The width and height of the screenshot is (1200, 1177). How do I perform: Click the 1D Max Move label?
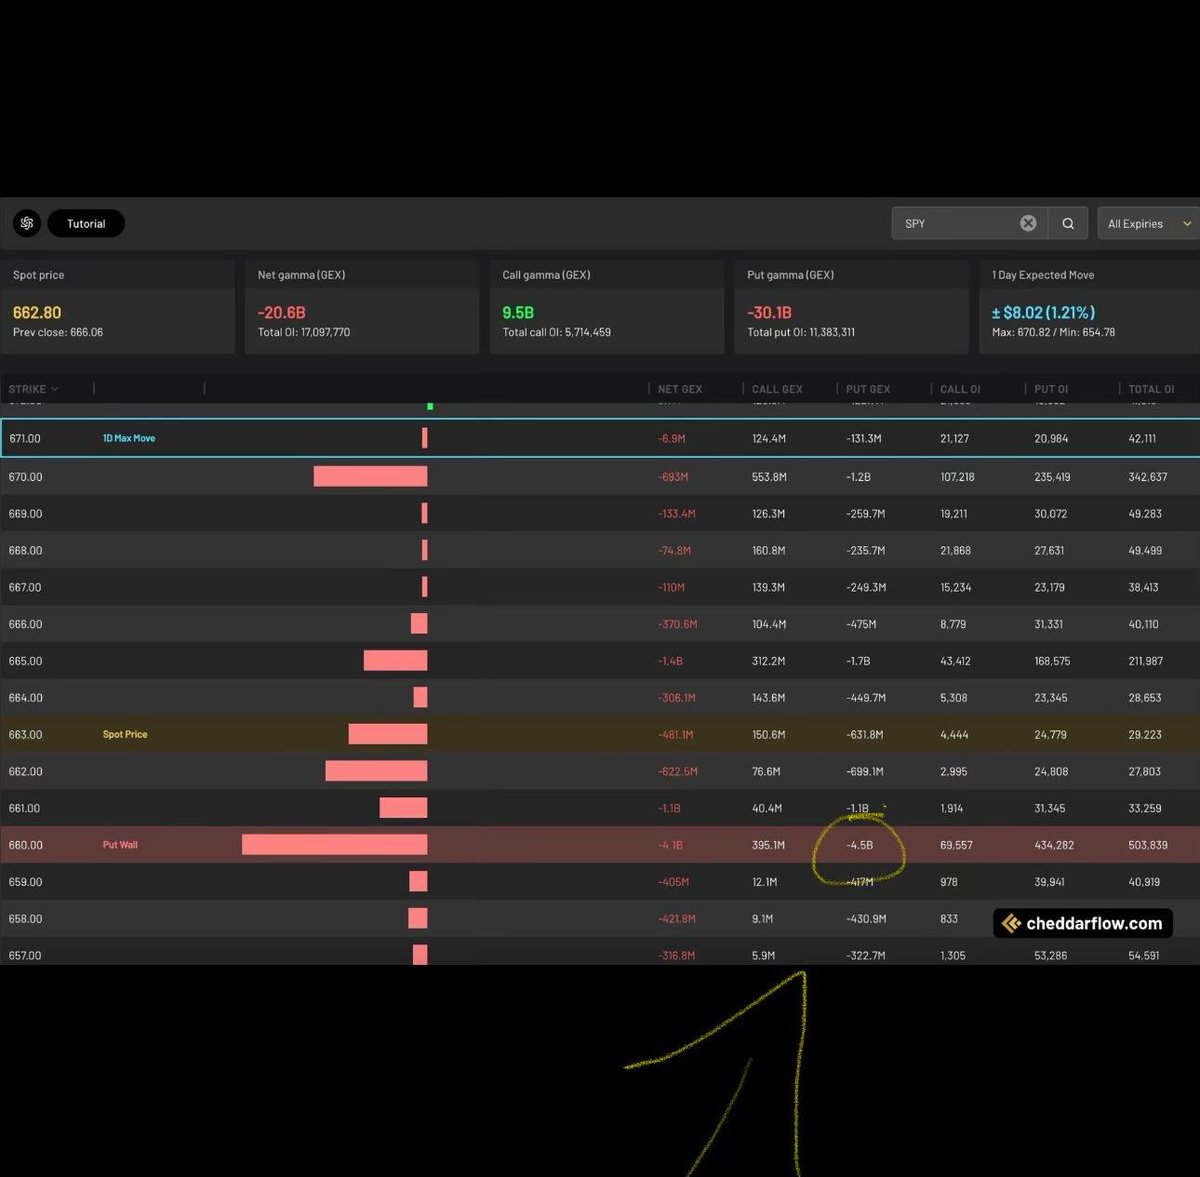pyautogui.click(x=129, y=438)
